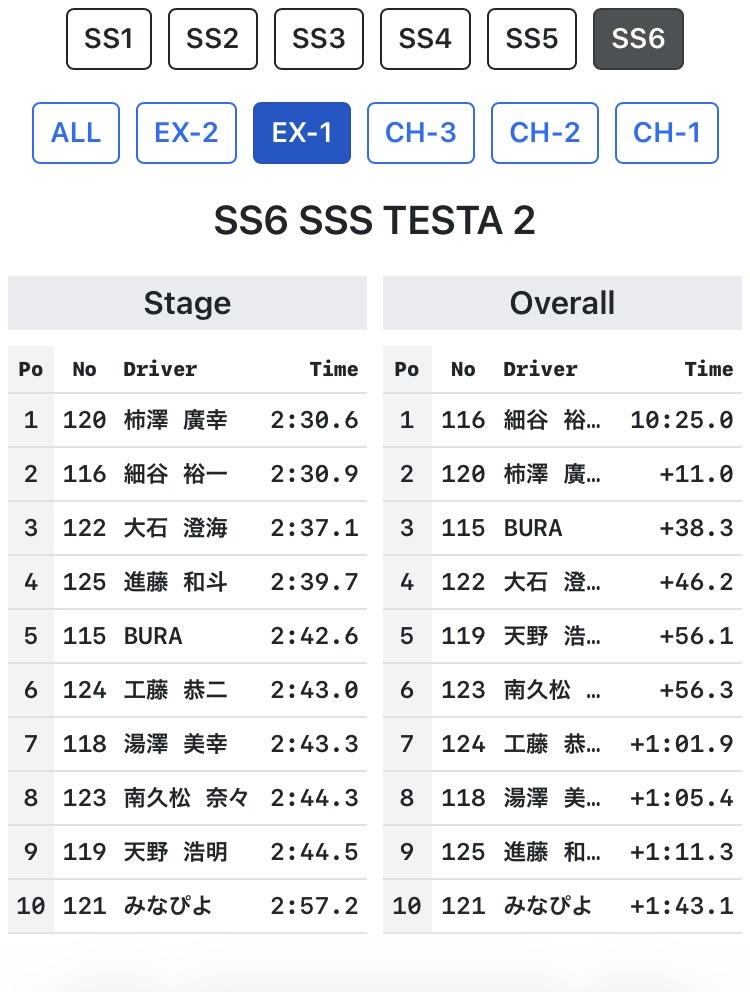Switch to CH-2 class
The image size is (750, 992).
(545, 133)
